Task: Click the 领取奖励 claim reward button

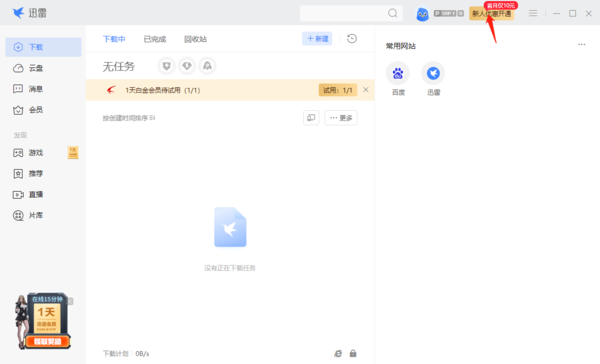Action: tap(47, 341)
